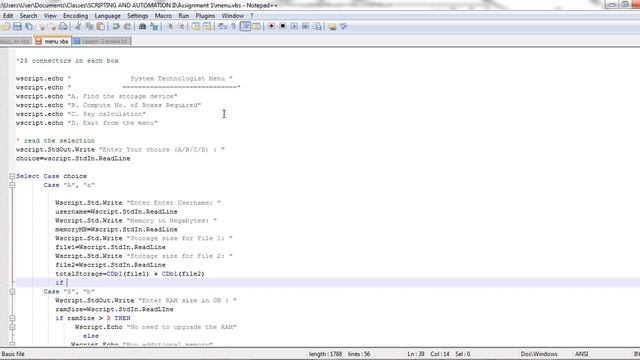Open the View menu
This screenshot has height=360, width=640.
point(50,16)
